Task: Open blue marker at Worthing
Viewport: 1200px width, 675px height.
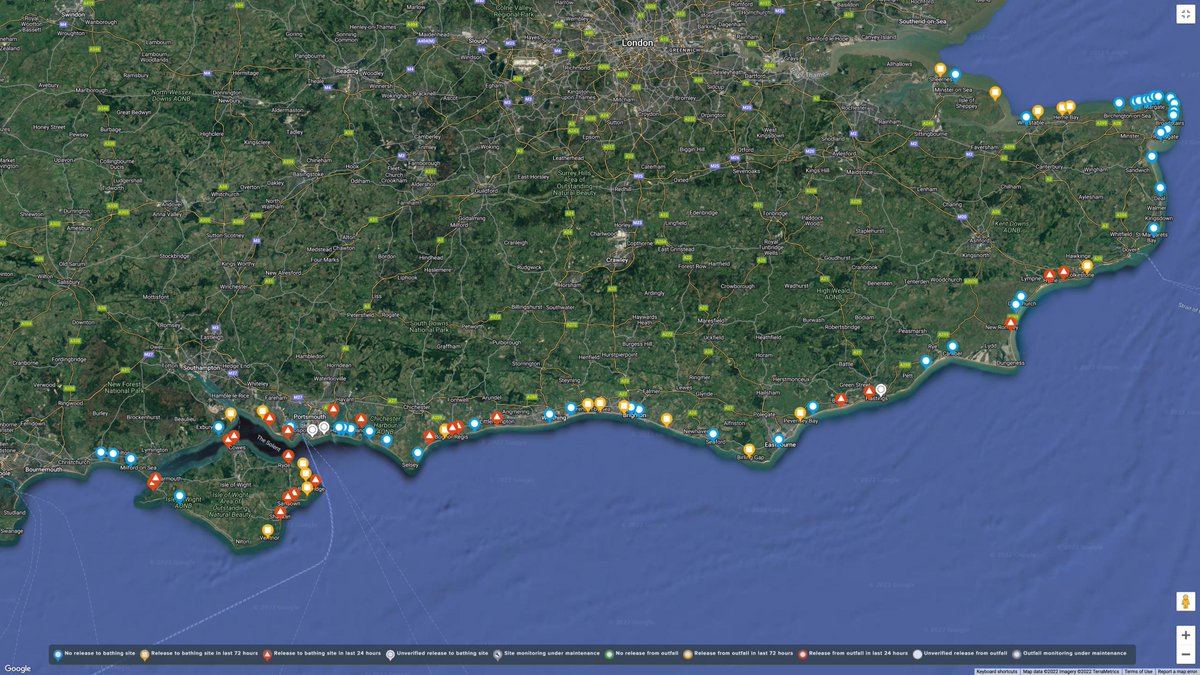Action: pos(549,415)
